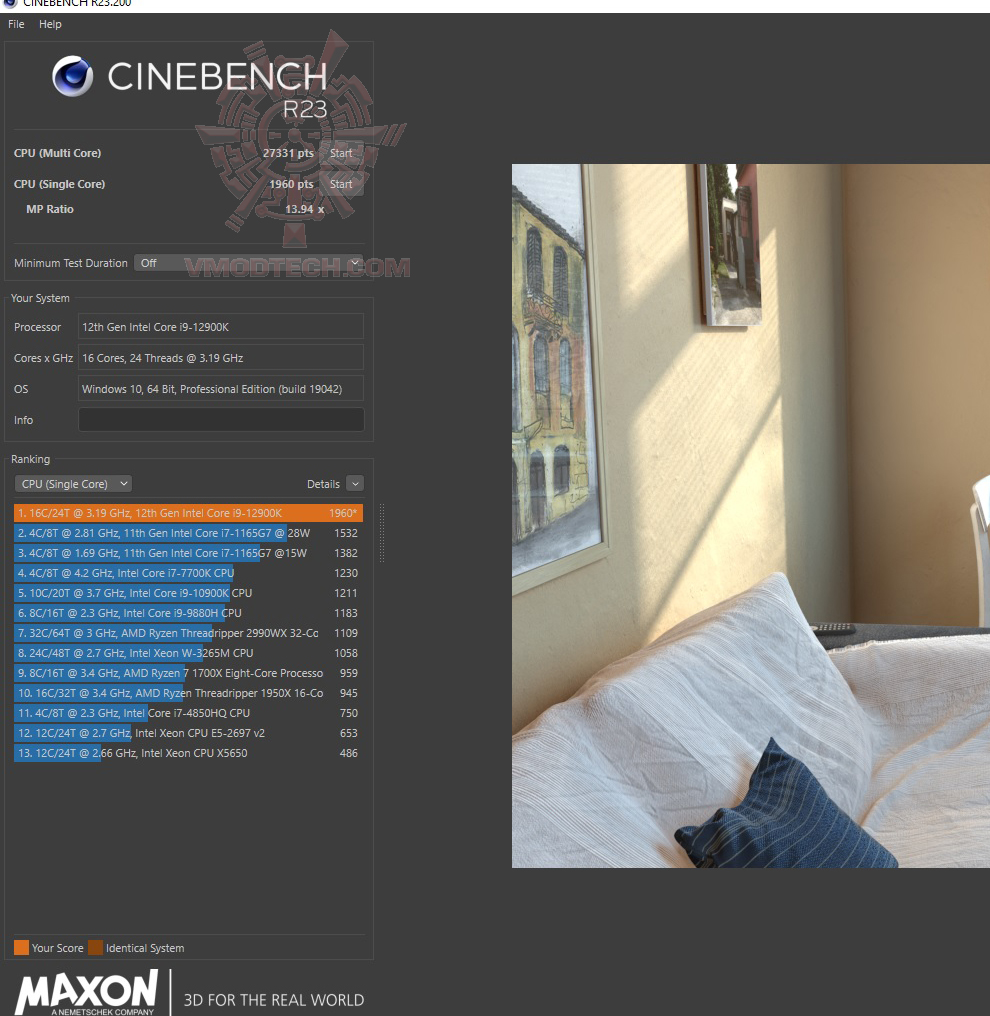Click the dotted panel divider handle
Image resolution: width=990 pixels, height=1016 pixels.
(x=382, y=533)
